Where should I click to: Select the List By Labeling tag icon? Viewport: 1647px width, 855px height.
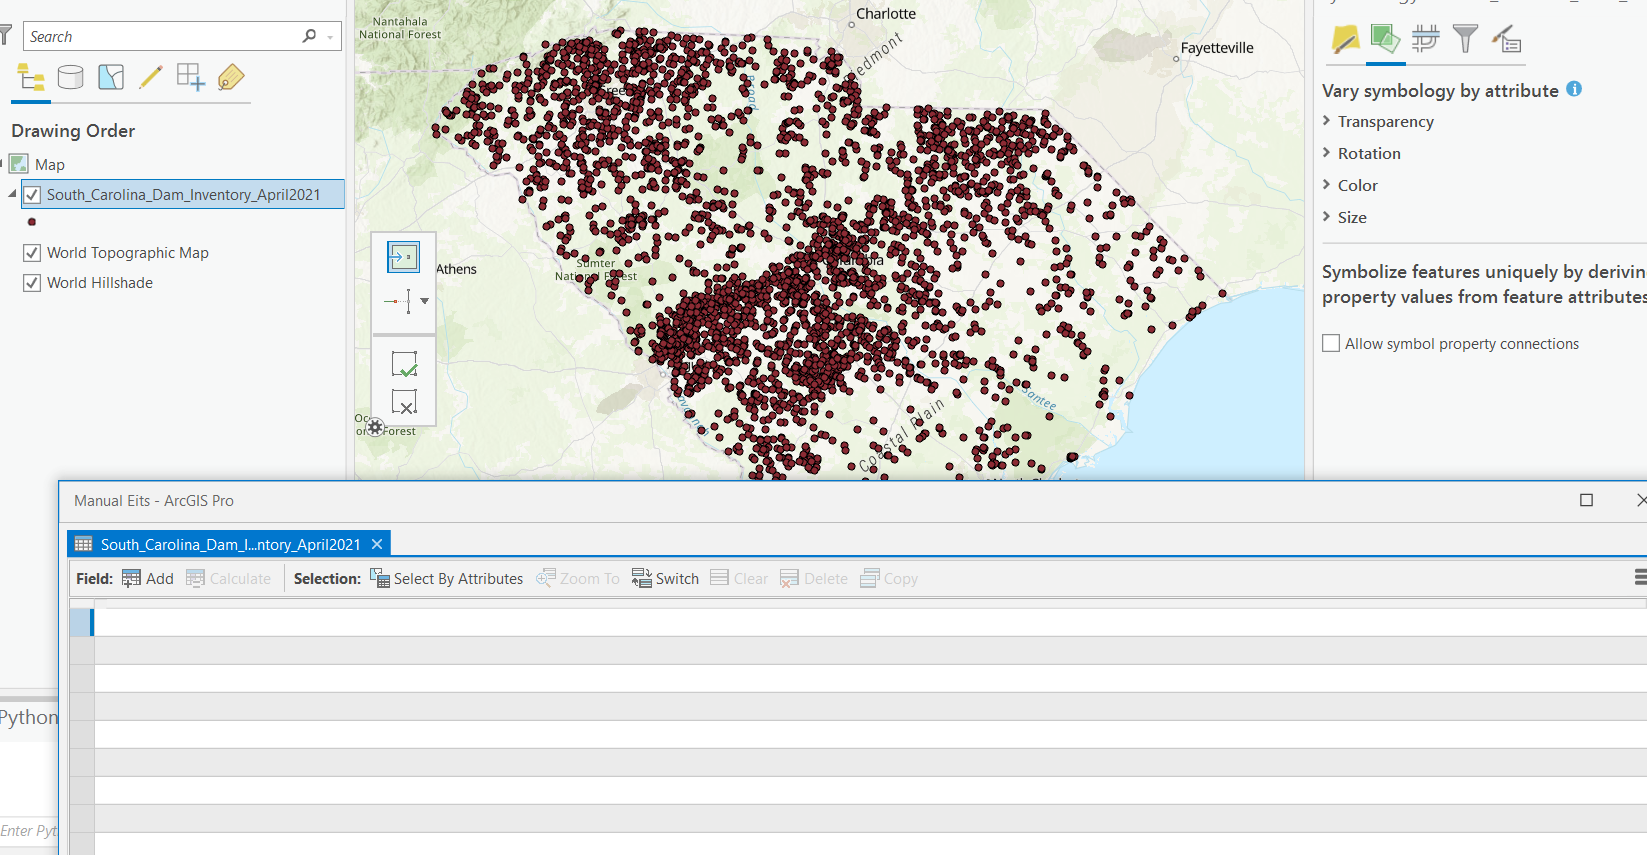click(x=231, y=77)
